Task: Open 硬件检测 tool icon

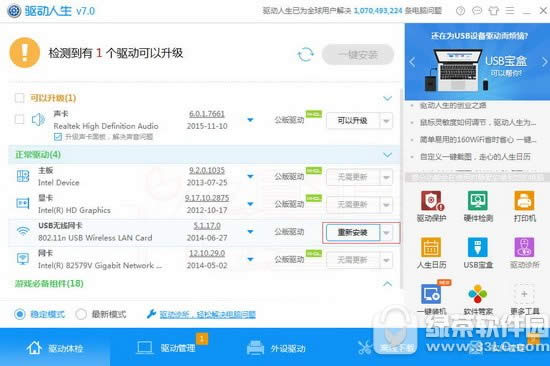Action: [x=478, y=201]
